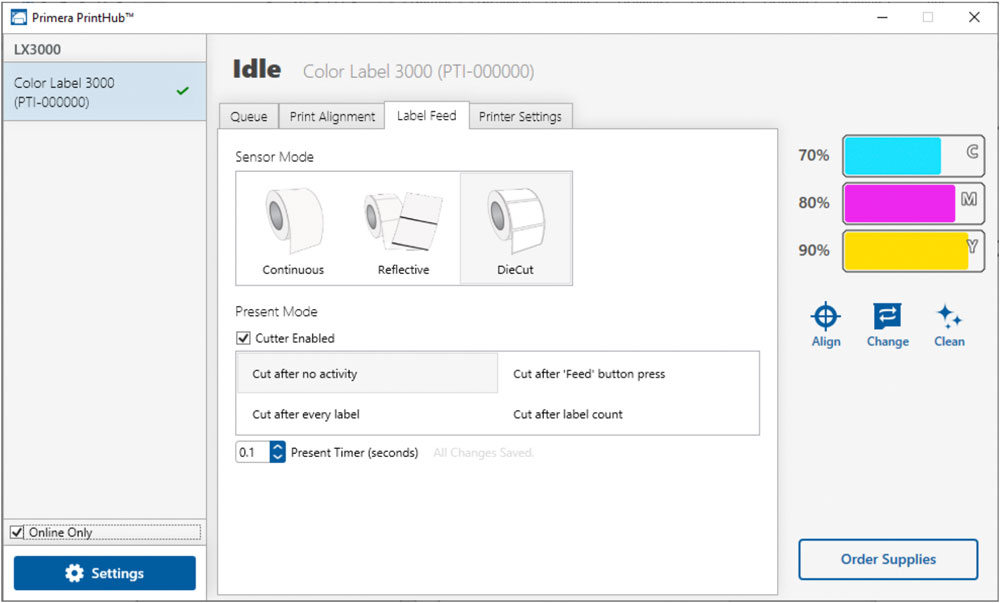Click the All Changes Saved message
This screenshot has width=1000, height=603.
click(483, 453)
